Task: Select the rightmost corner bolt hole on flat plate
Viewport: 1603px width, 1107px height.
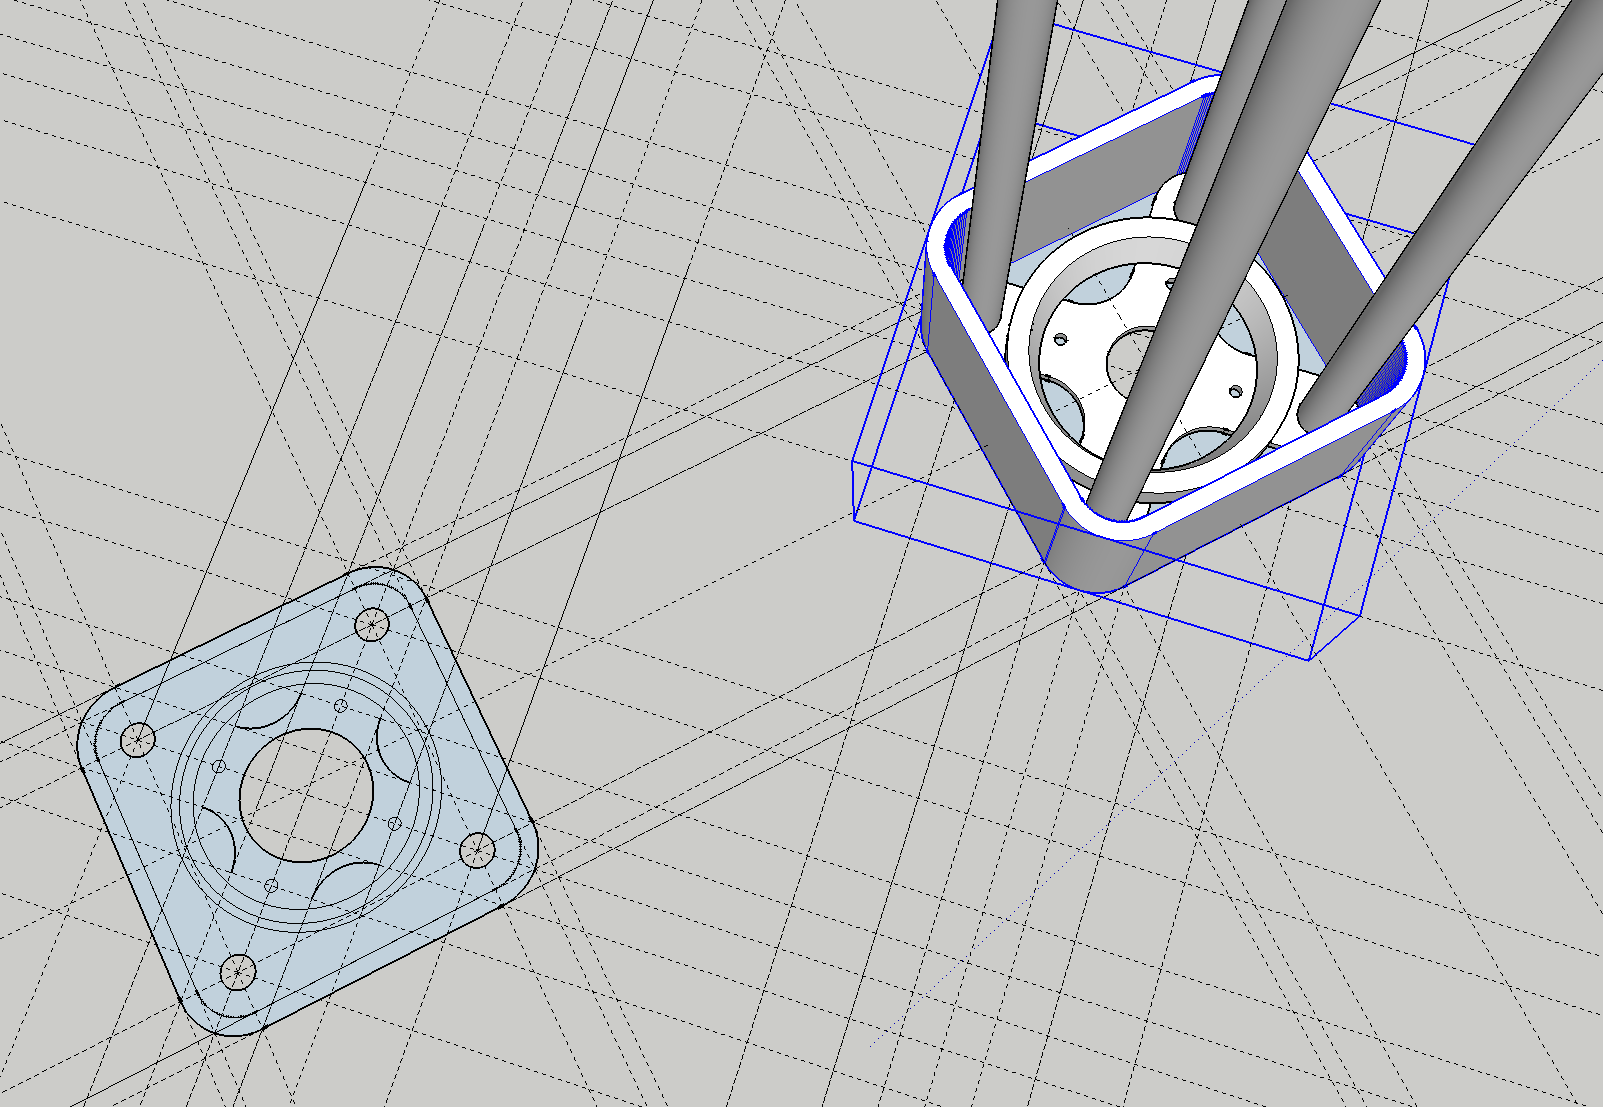Action: (x=478, y=851)
